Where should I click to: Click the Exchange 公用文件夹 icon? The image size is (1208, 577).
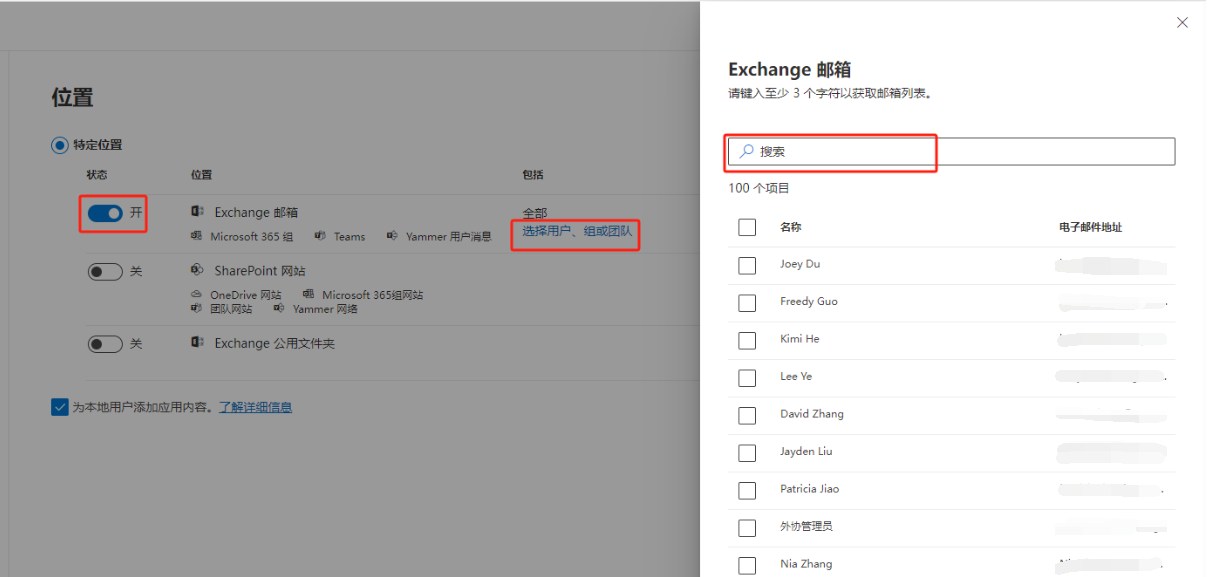(197, 342)
